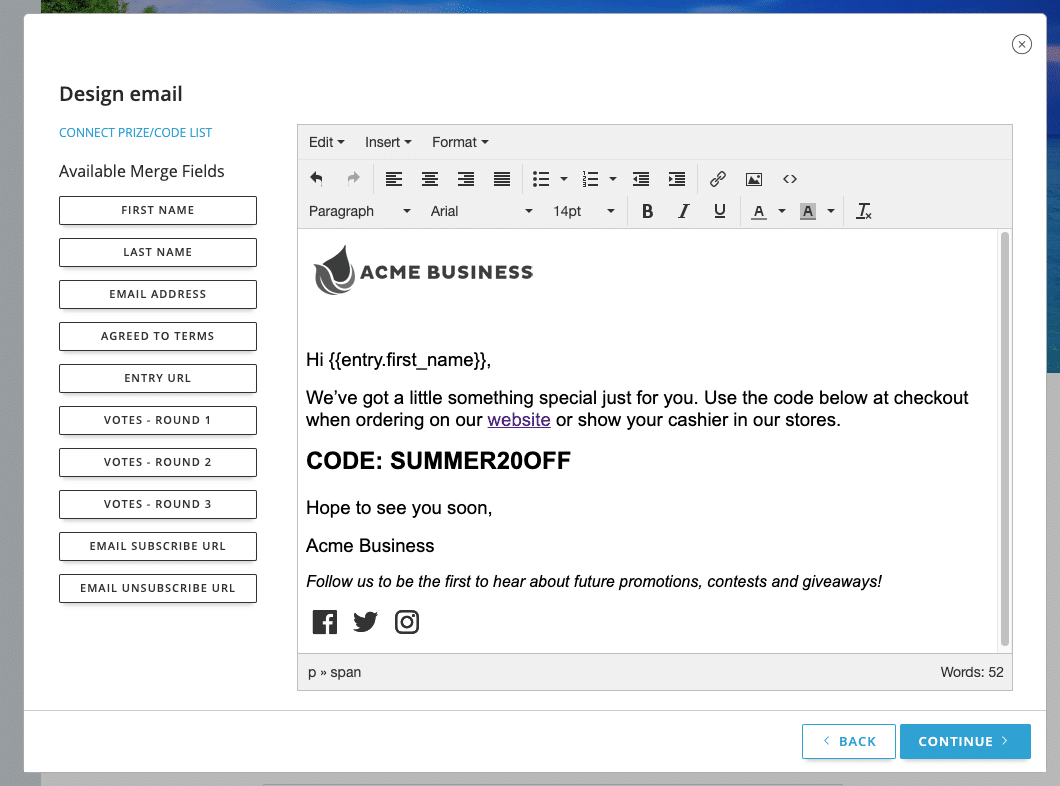Expand the 14pt font size dropdown
1060x786 pixels.
(583, 211)
